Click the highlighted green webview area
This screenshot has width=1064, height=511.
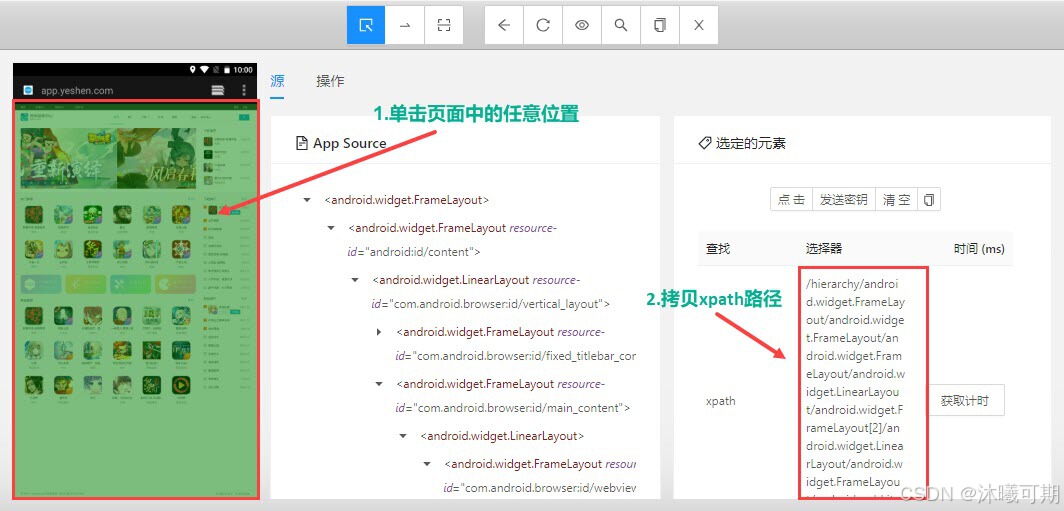[x=136, y=299]
